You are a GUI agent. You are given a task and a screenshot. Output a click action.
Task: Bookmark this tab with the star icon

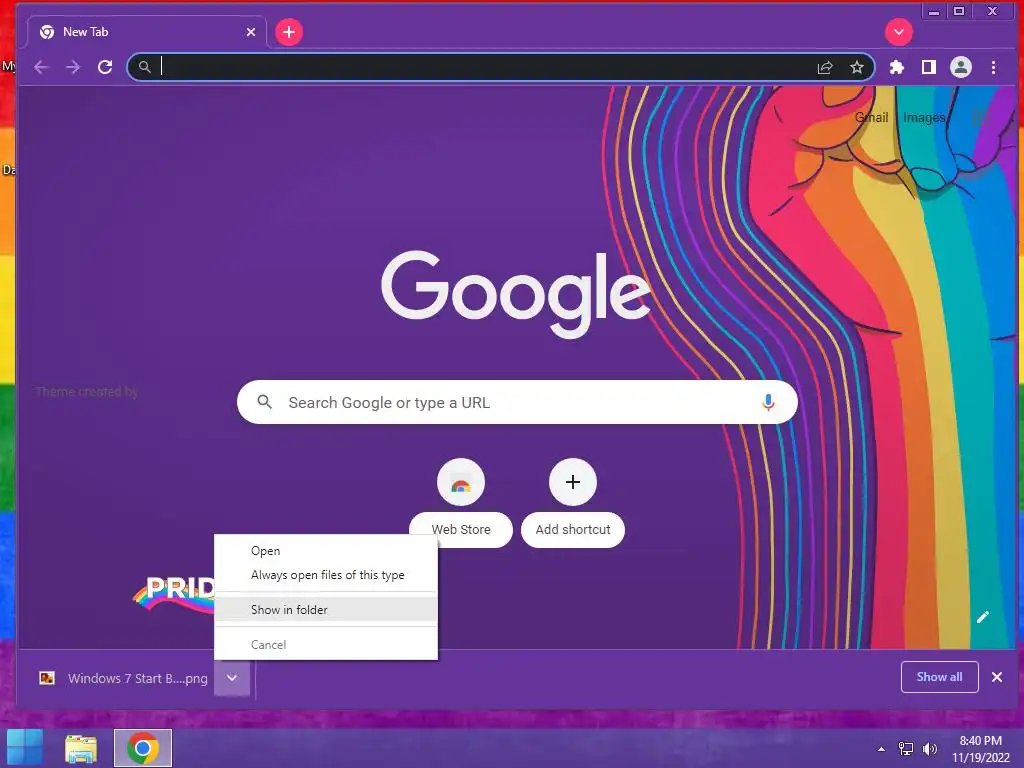[x=857, y=67]
